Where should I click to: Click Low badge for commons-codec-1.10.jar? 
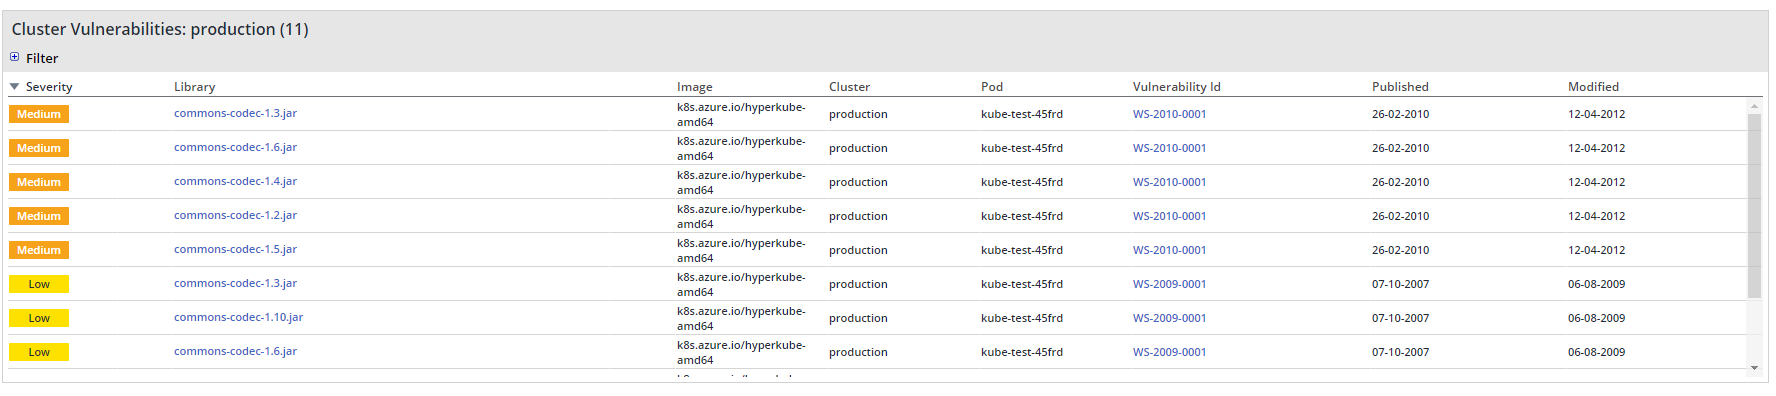click(x=39, y=318)
